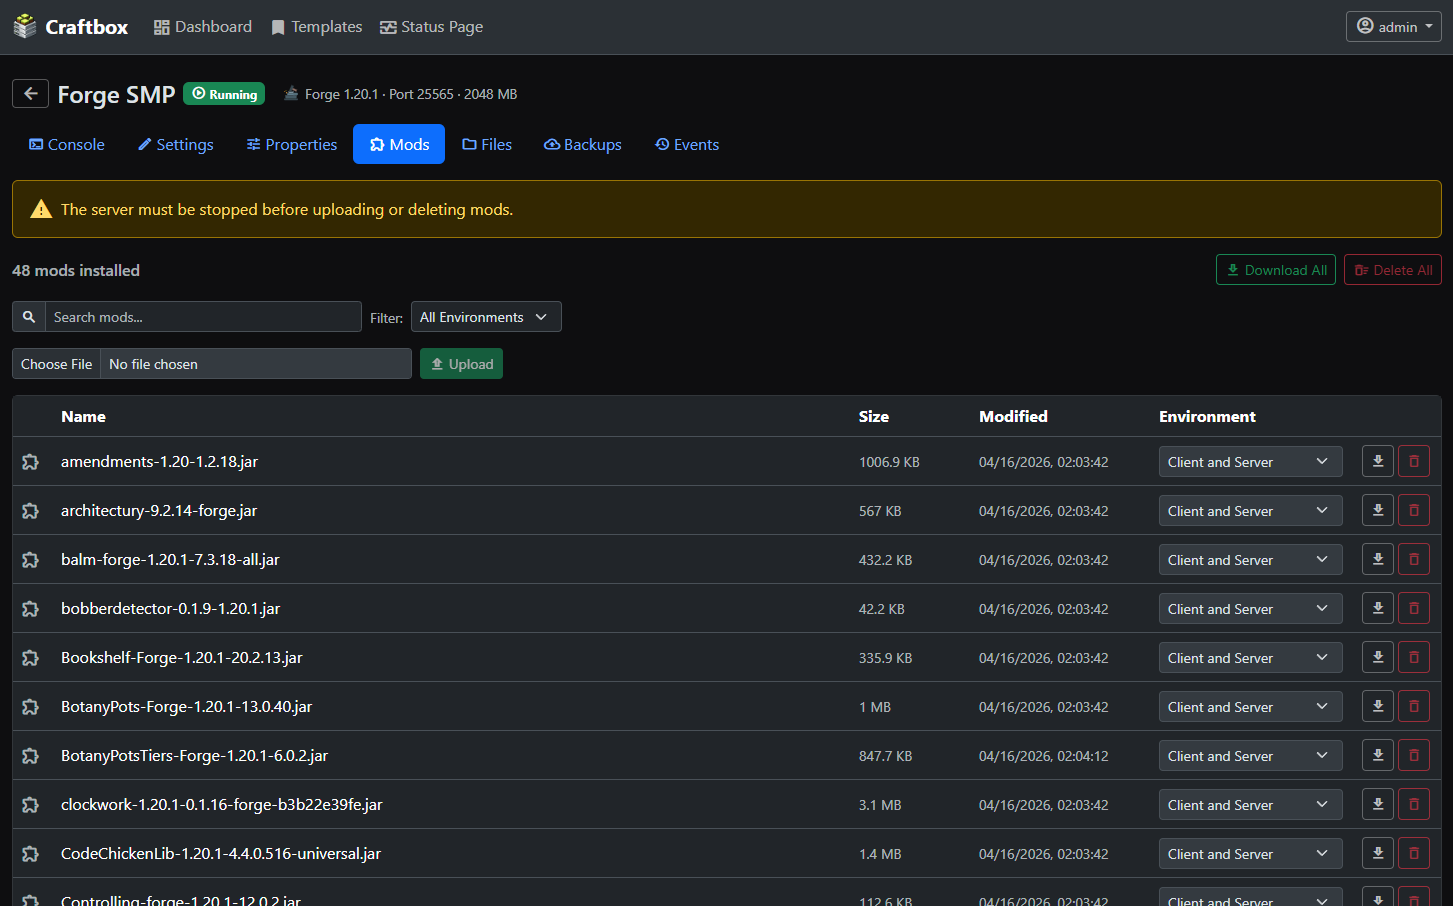Viewport: 1453px width, 906px height.
Task: Delete Bookshelf-Forge-1.20.1-20.2.13.jar
Action: (x=1414, y=657)
